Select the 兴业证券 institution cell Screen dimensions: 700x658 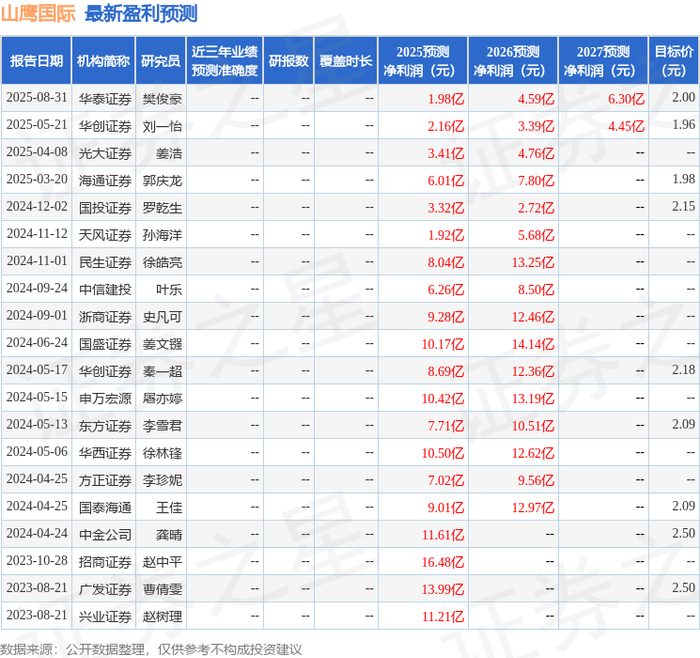coord(105,616)
